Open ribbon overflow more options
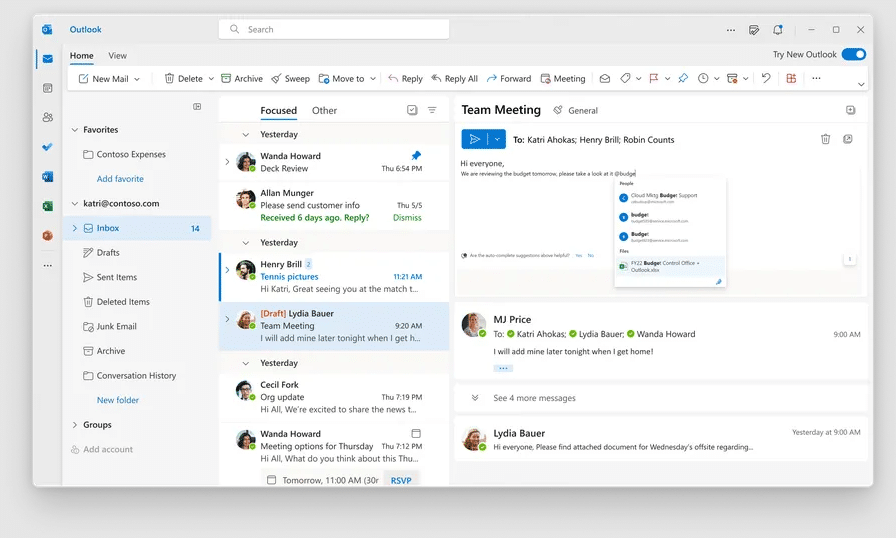Screen dimensions: 896x538 816,78
